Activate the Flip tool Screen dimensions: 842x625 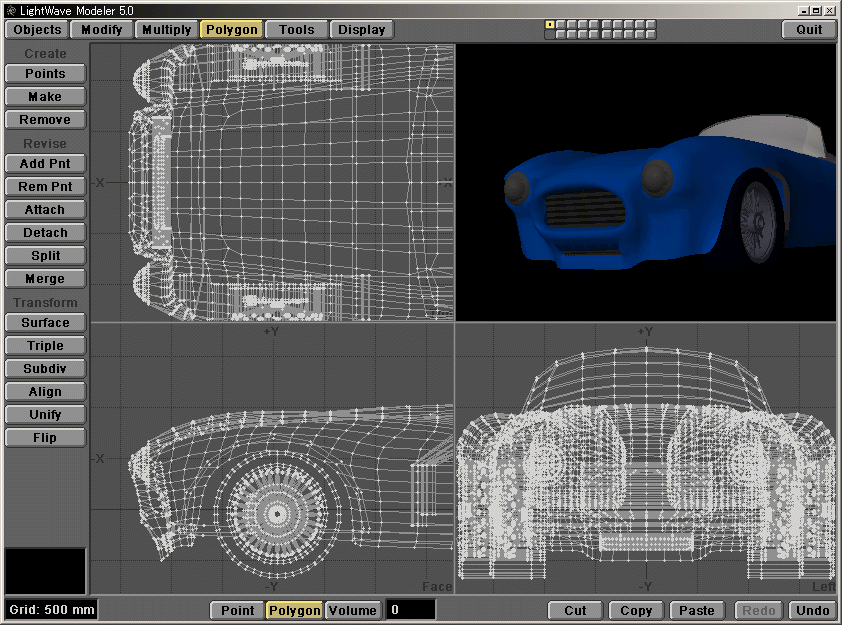(45, 437)
